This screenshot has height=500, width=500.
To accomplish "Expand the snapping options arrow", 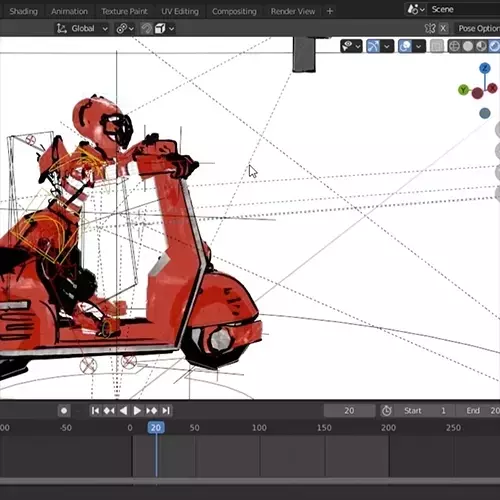I will point(171,29).
